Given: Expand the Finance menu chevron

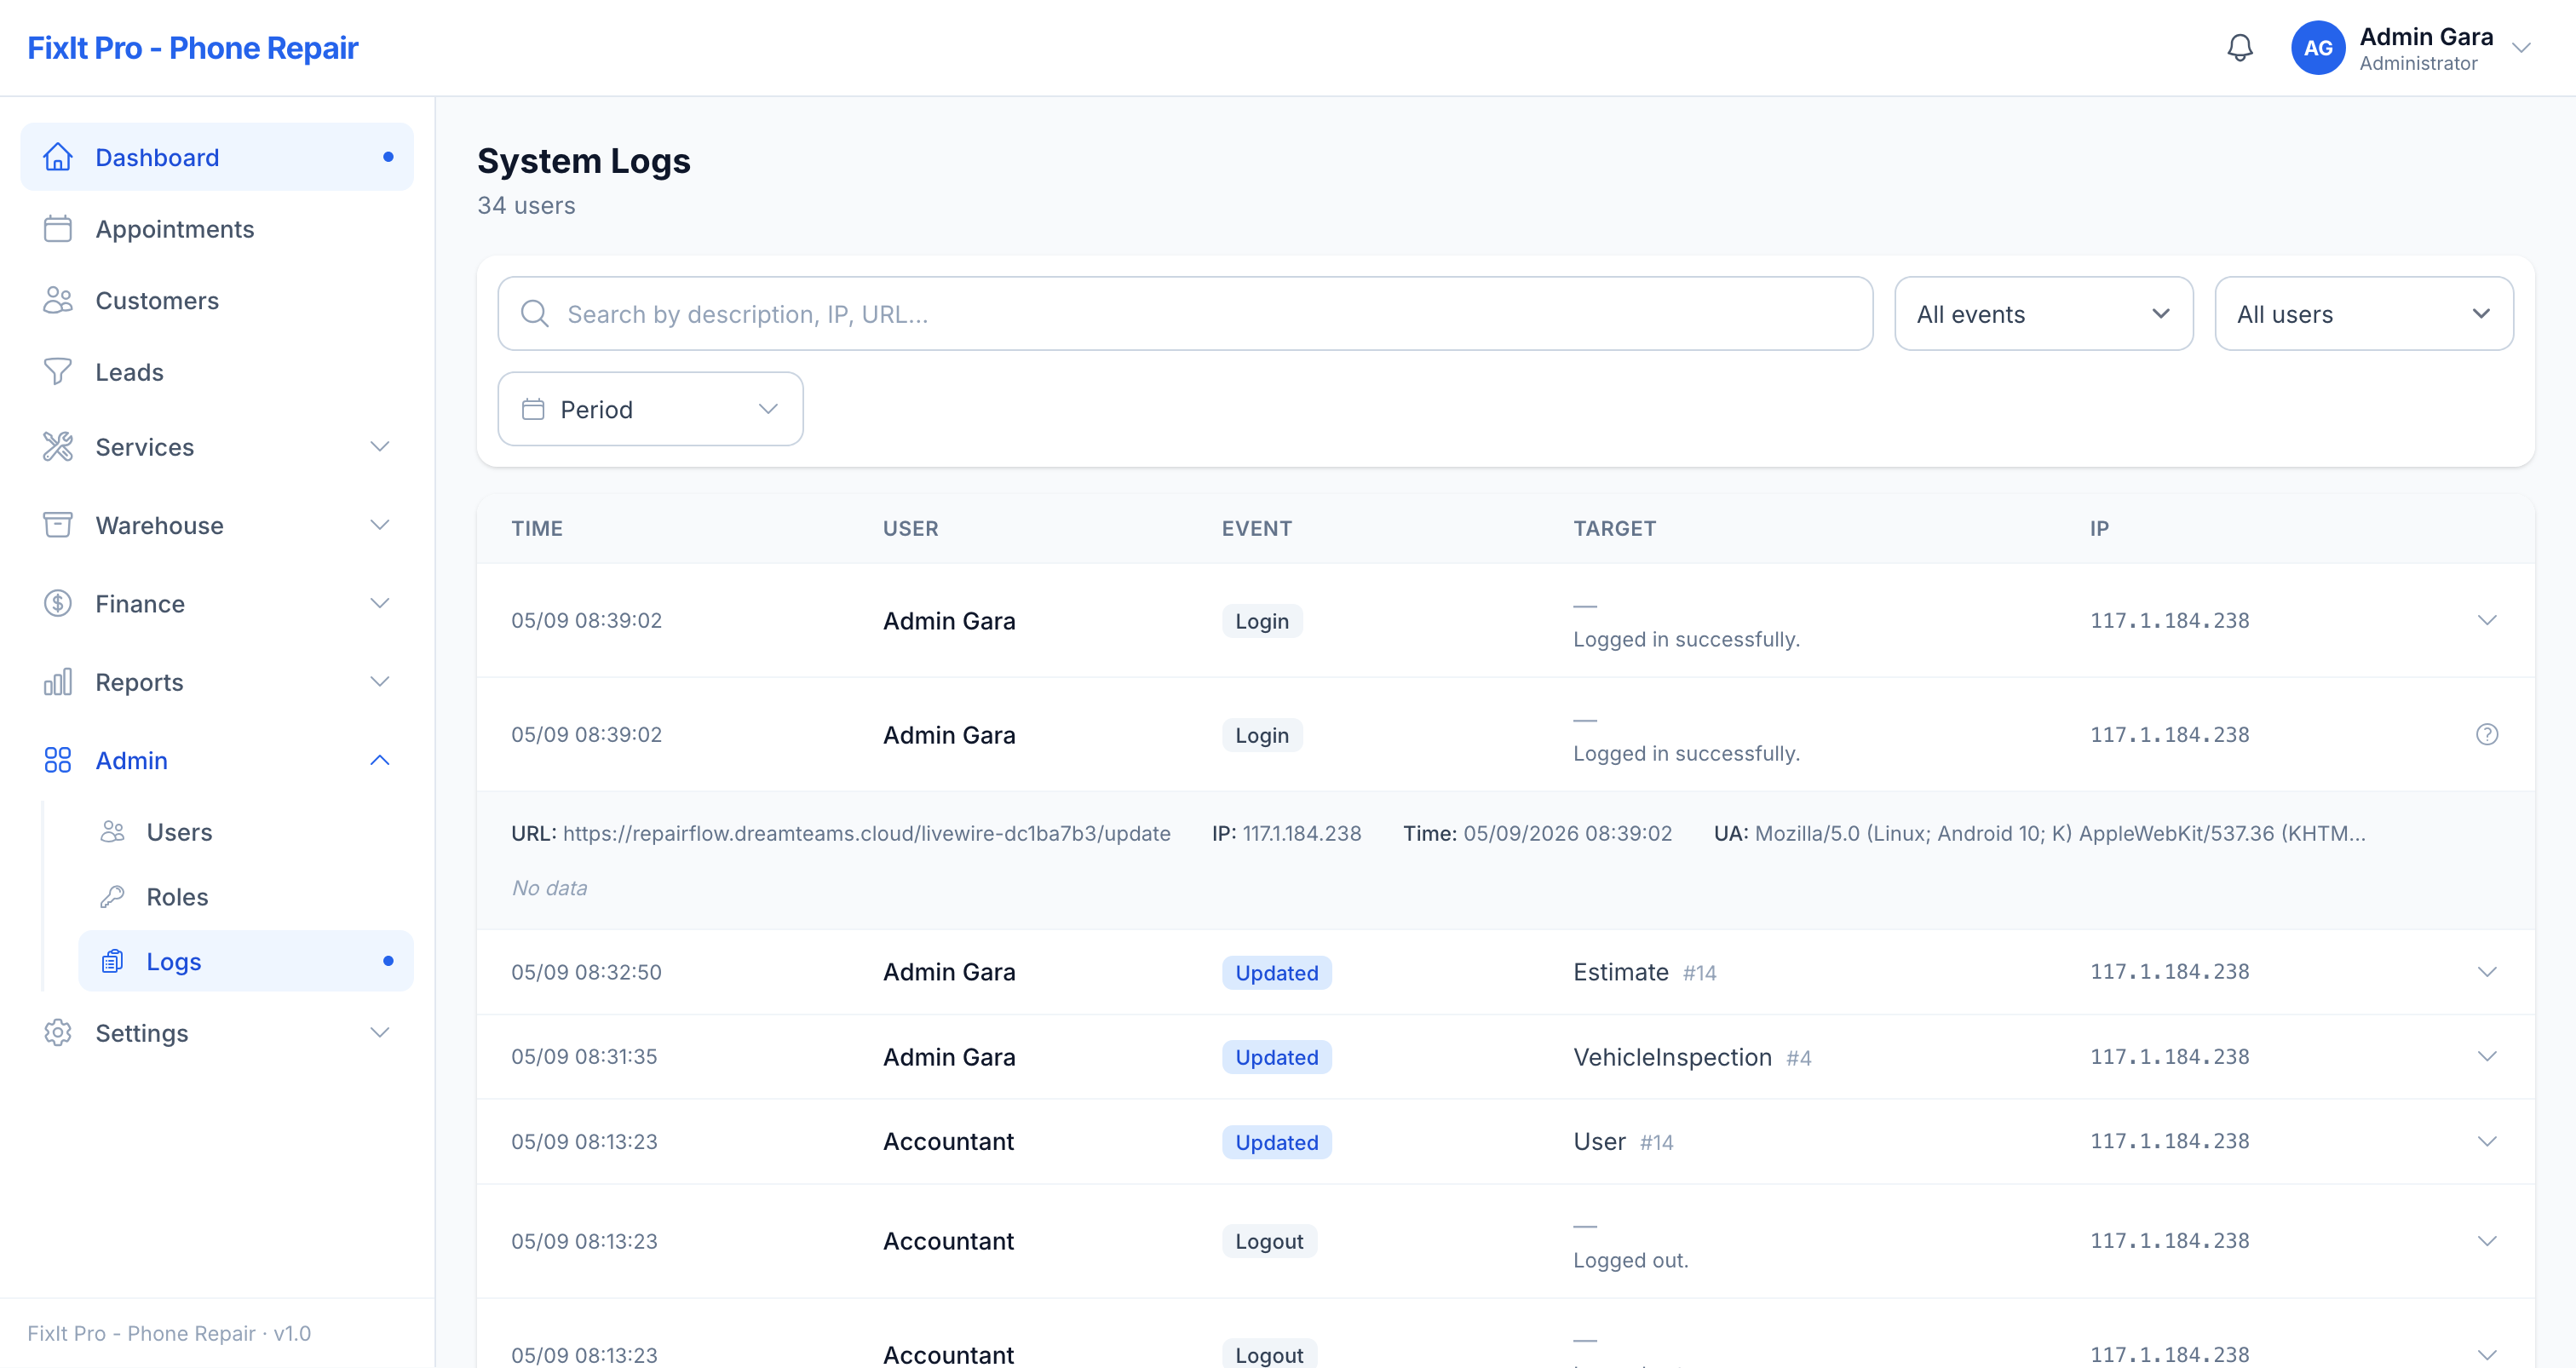Looking at the screenshot, I should coord(380,603).
